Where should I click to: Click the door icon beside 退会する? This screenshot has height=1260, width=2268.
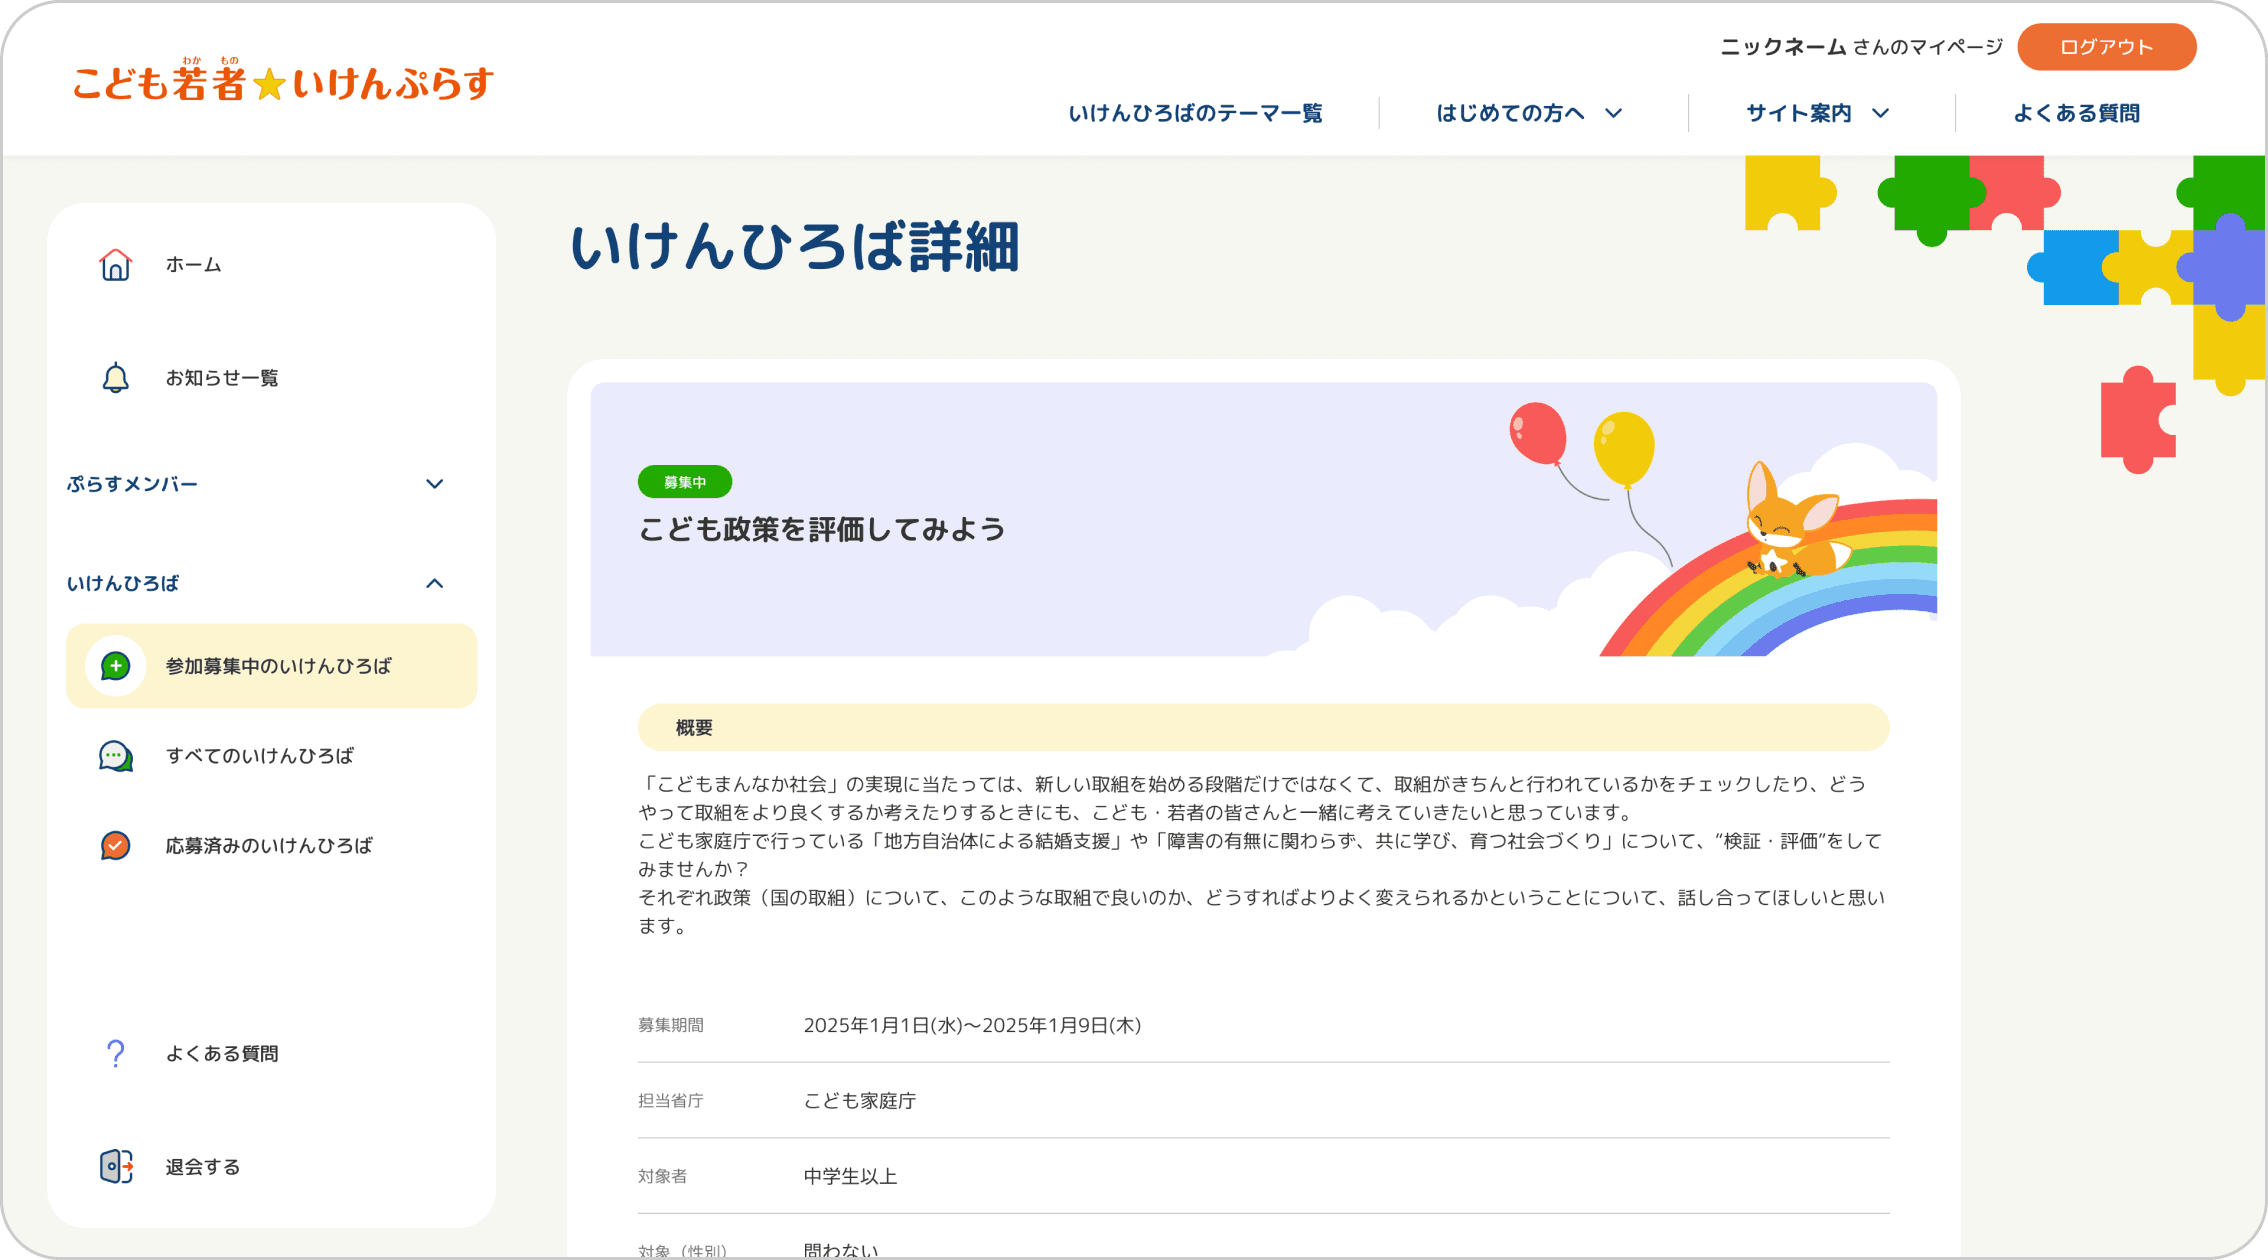pyautogui.click(x=116, y=1165)
